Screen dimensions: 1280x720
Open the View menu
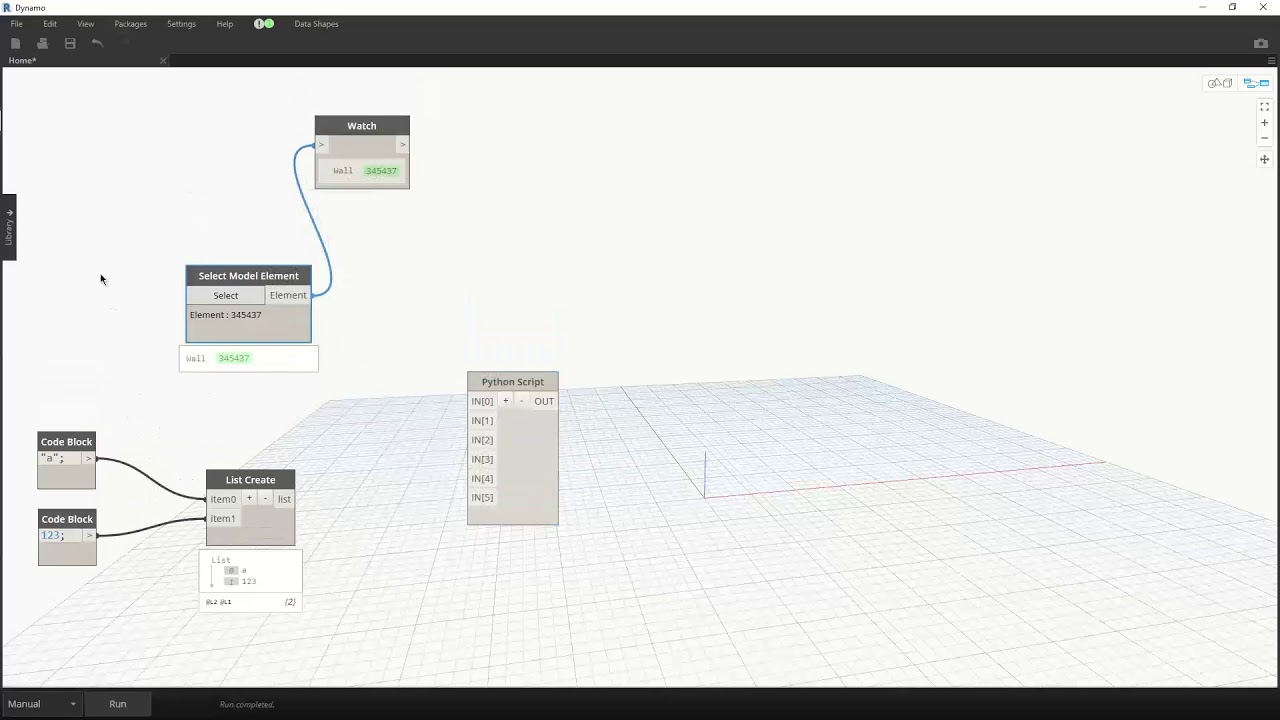[86, 24]
